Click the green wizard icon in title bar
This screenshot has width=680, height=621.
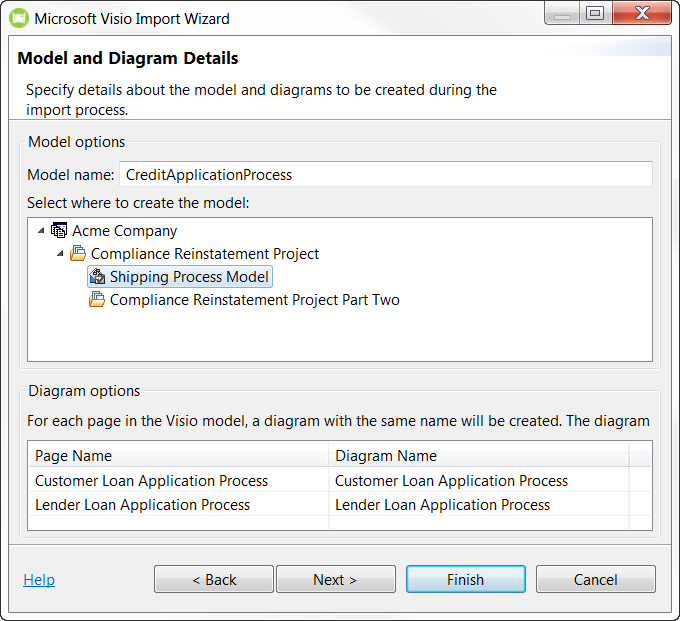pos(19,19)
